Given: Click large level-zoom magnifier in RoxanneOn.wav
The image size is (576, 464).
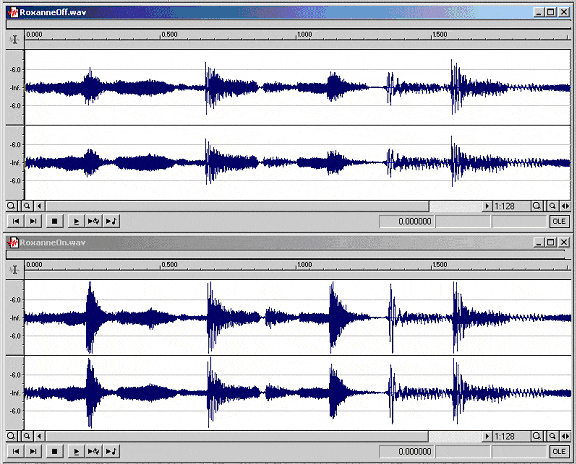Looking at the screenshot, I should tap(11, 436).
